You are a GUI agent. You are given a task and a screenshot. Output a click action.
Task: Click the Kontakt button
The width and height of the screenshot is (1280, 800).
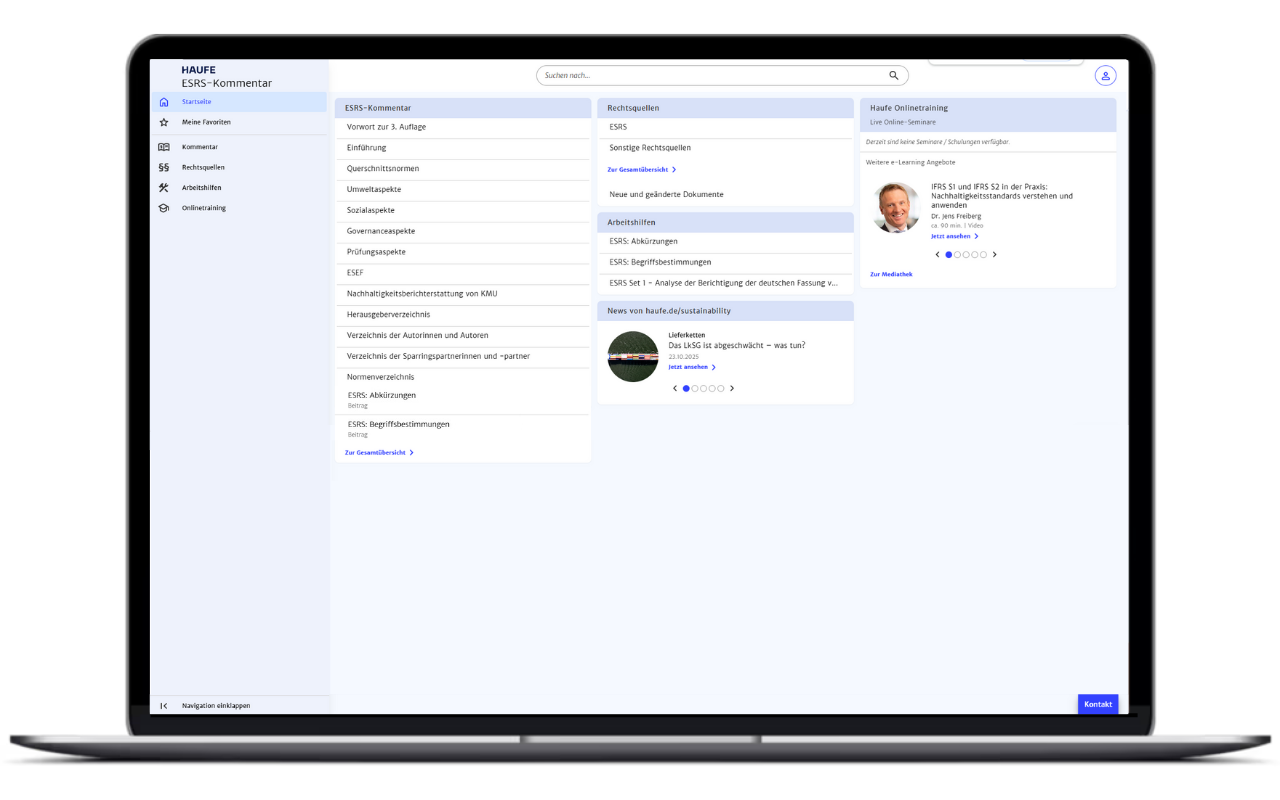pyautogui.click(x=1098, y=704)
